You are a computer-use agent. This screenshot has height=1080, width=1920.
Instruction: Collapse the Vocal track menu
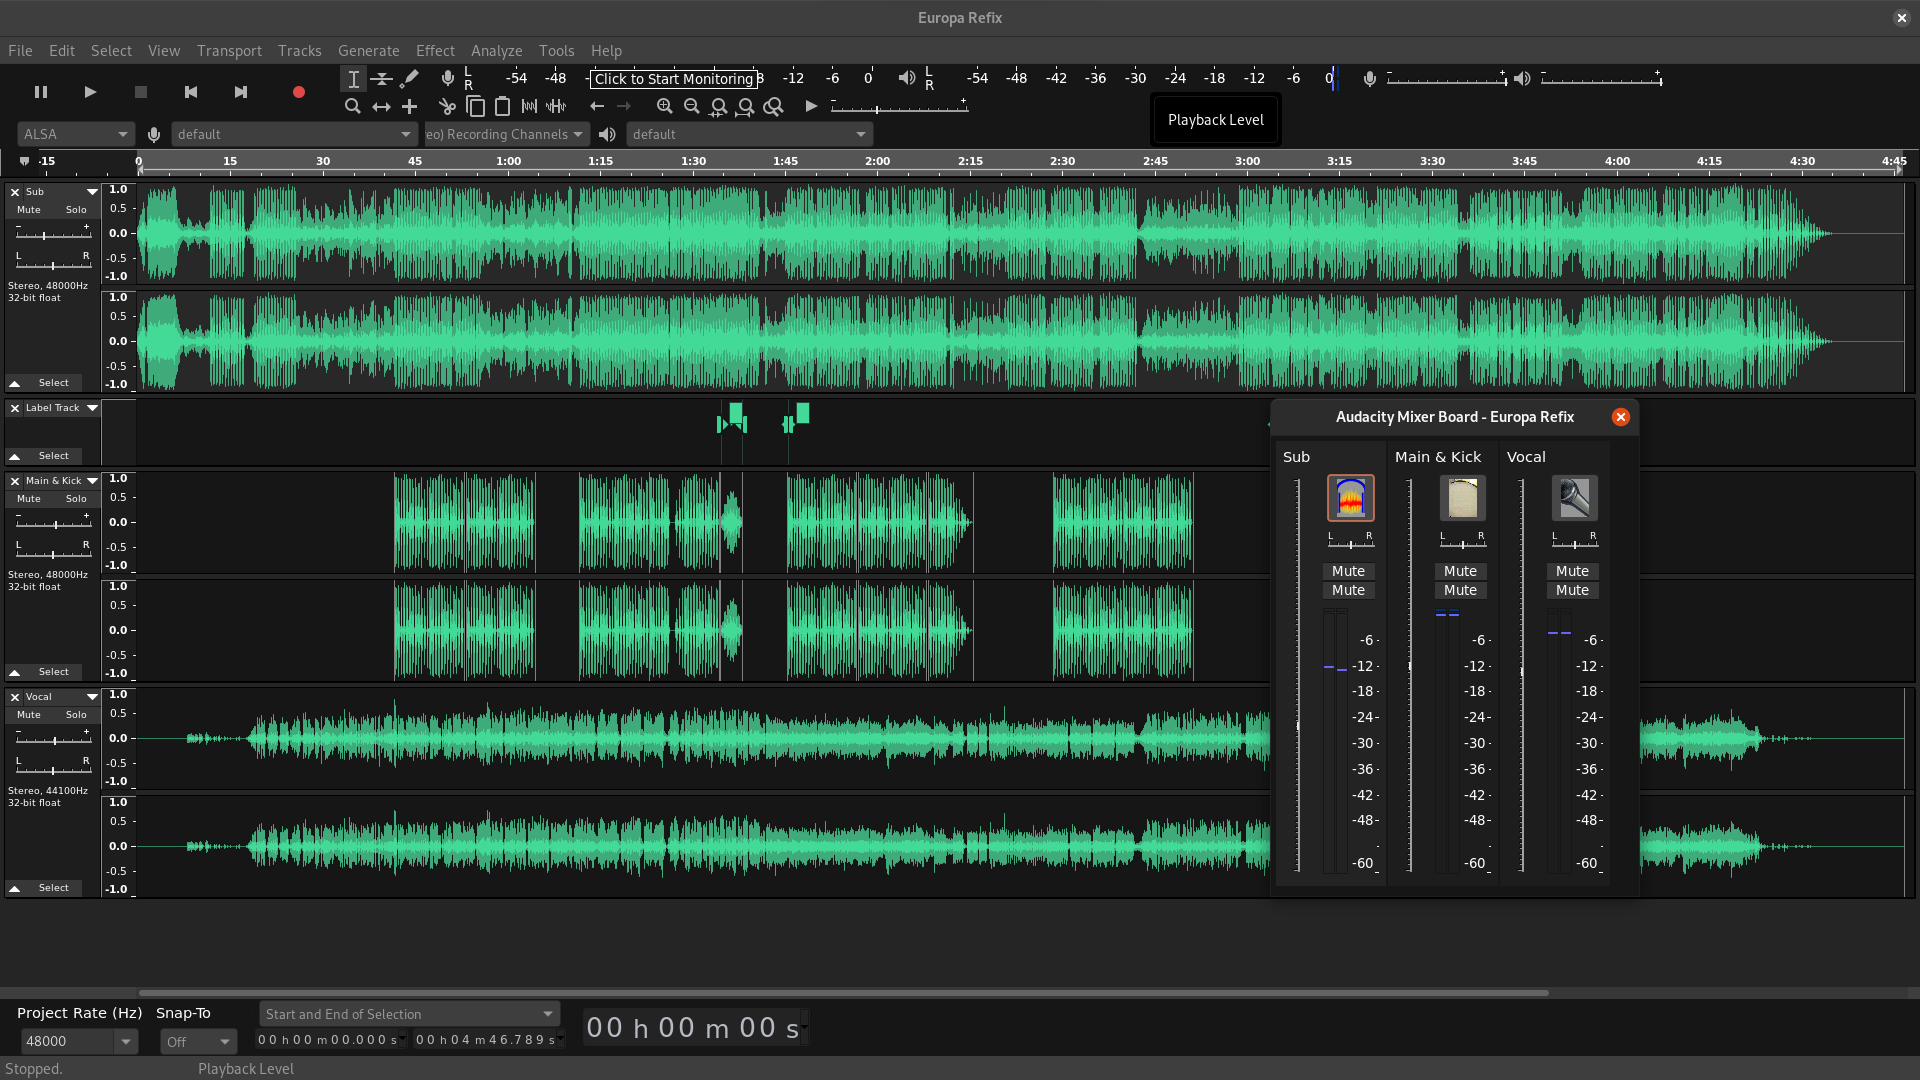click(92, 696)
